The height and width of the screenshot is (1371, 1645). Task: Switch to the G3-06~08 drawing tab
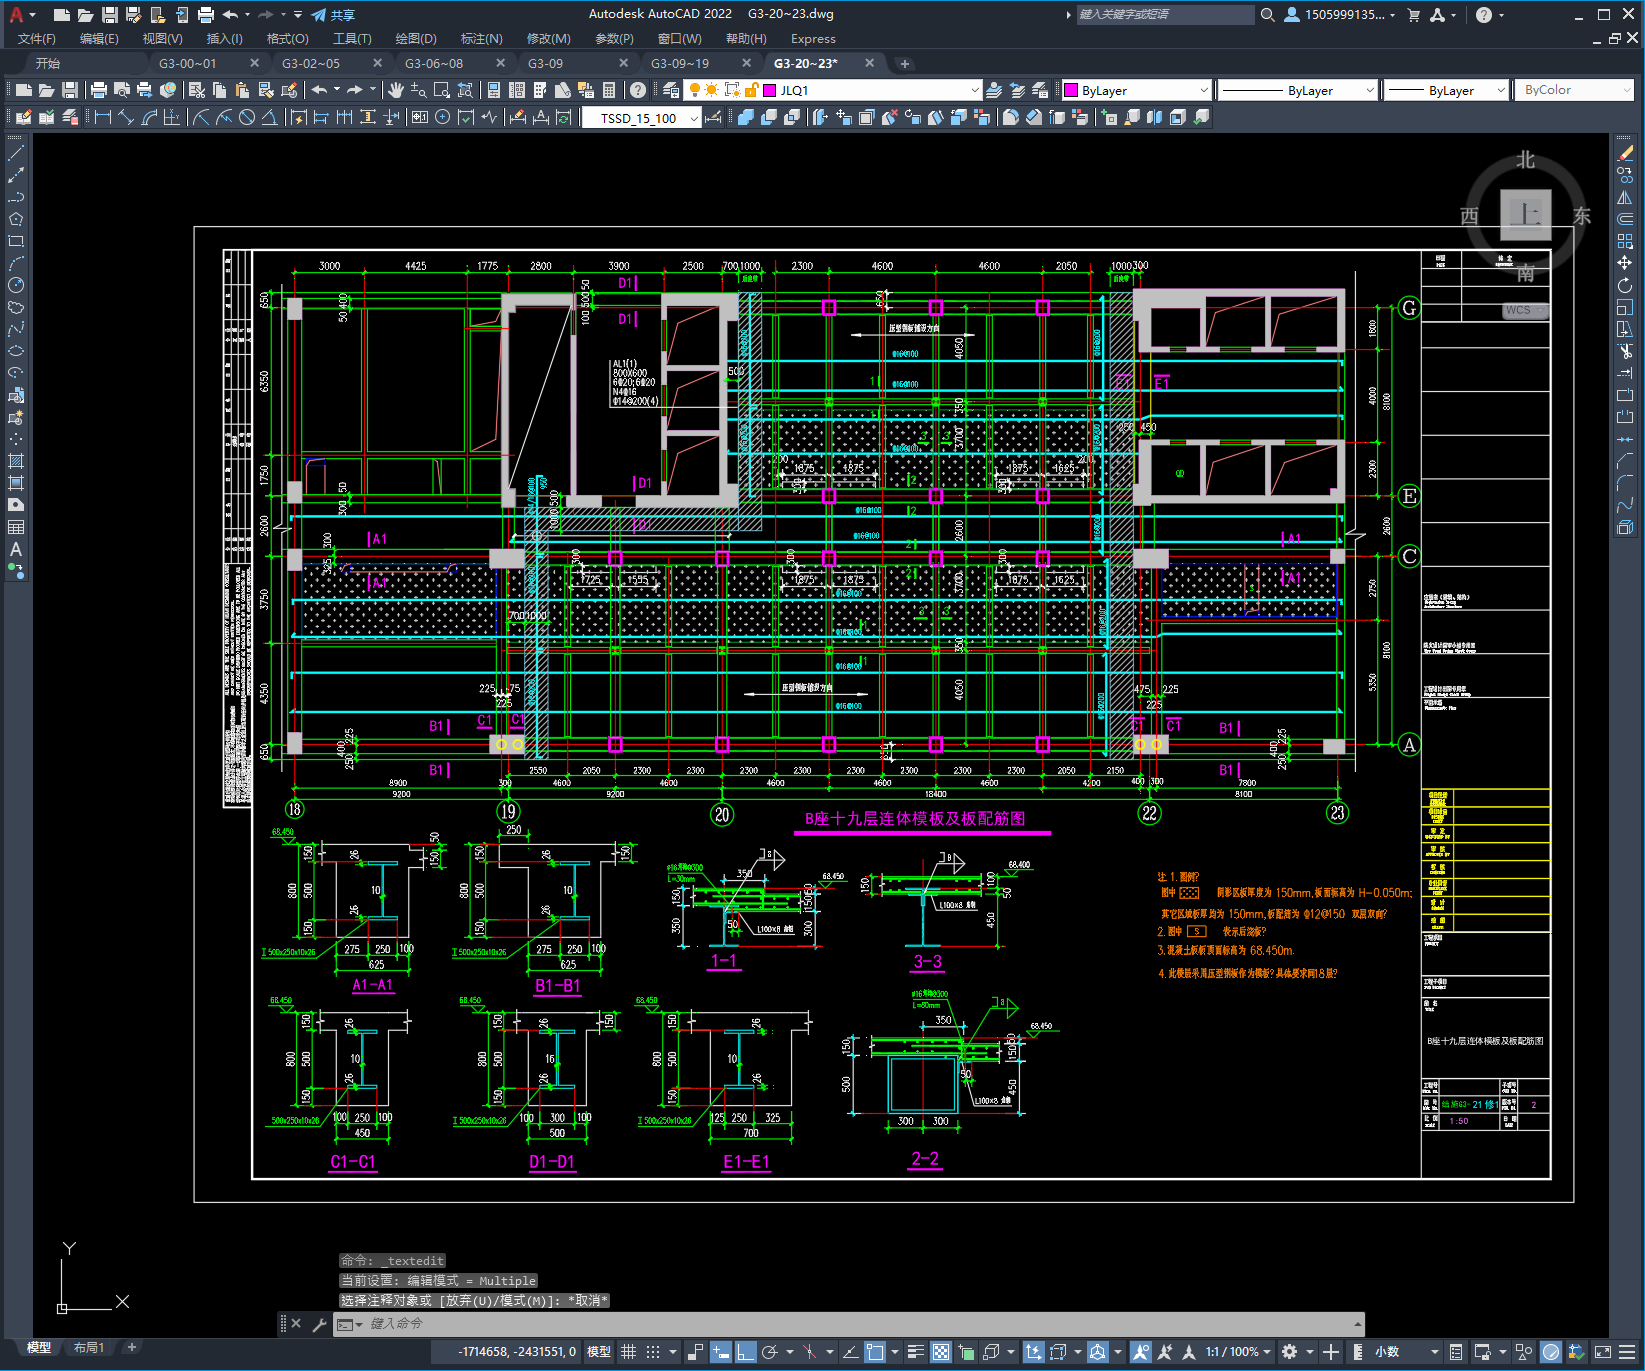pos(434,63)
